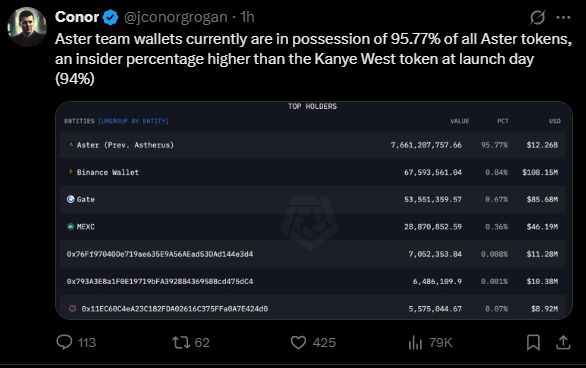This screenshot has height=368, width=586.
Task: Click the Gate logo icon in table
Action: (x=70, y=199)
